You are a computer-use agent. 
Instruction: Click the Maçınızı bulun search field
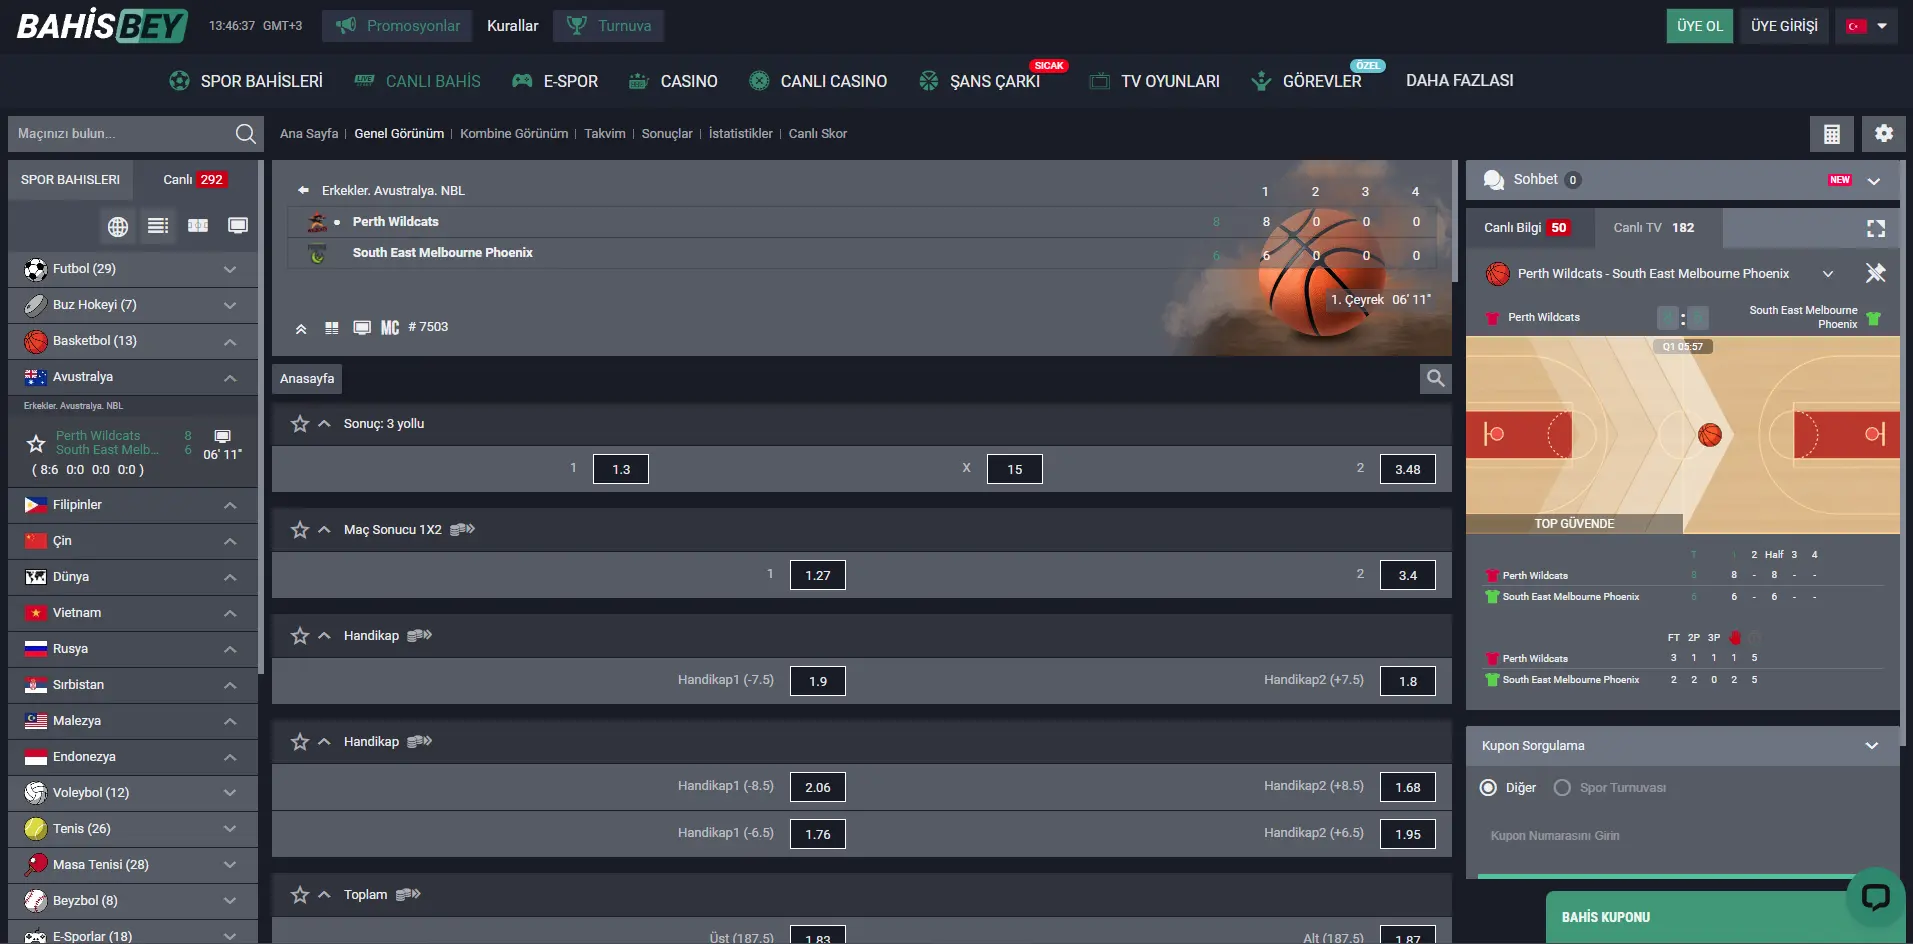pyautogui.click(x=120, y=134)
